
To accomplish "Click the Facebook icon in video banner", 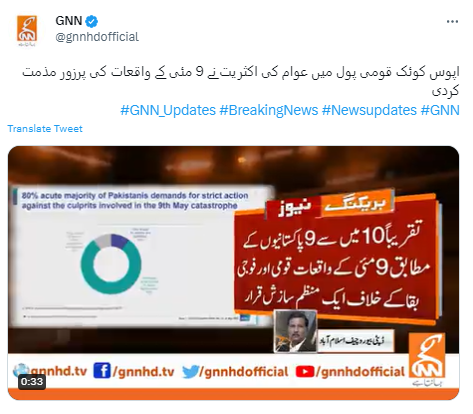I will [x=102, y=371].
